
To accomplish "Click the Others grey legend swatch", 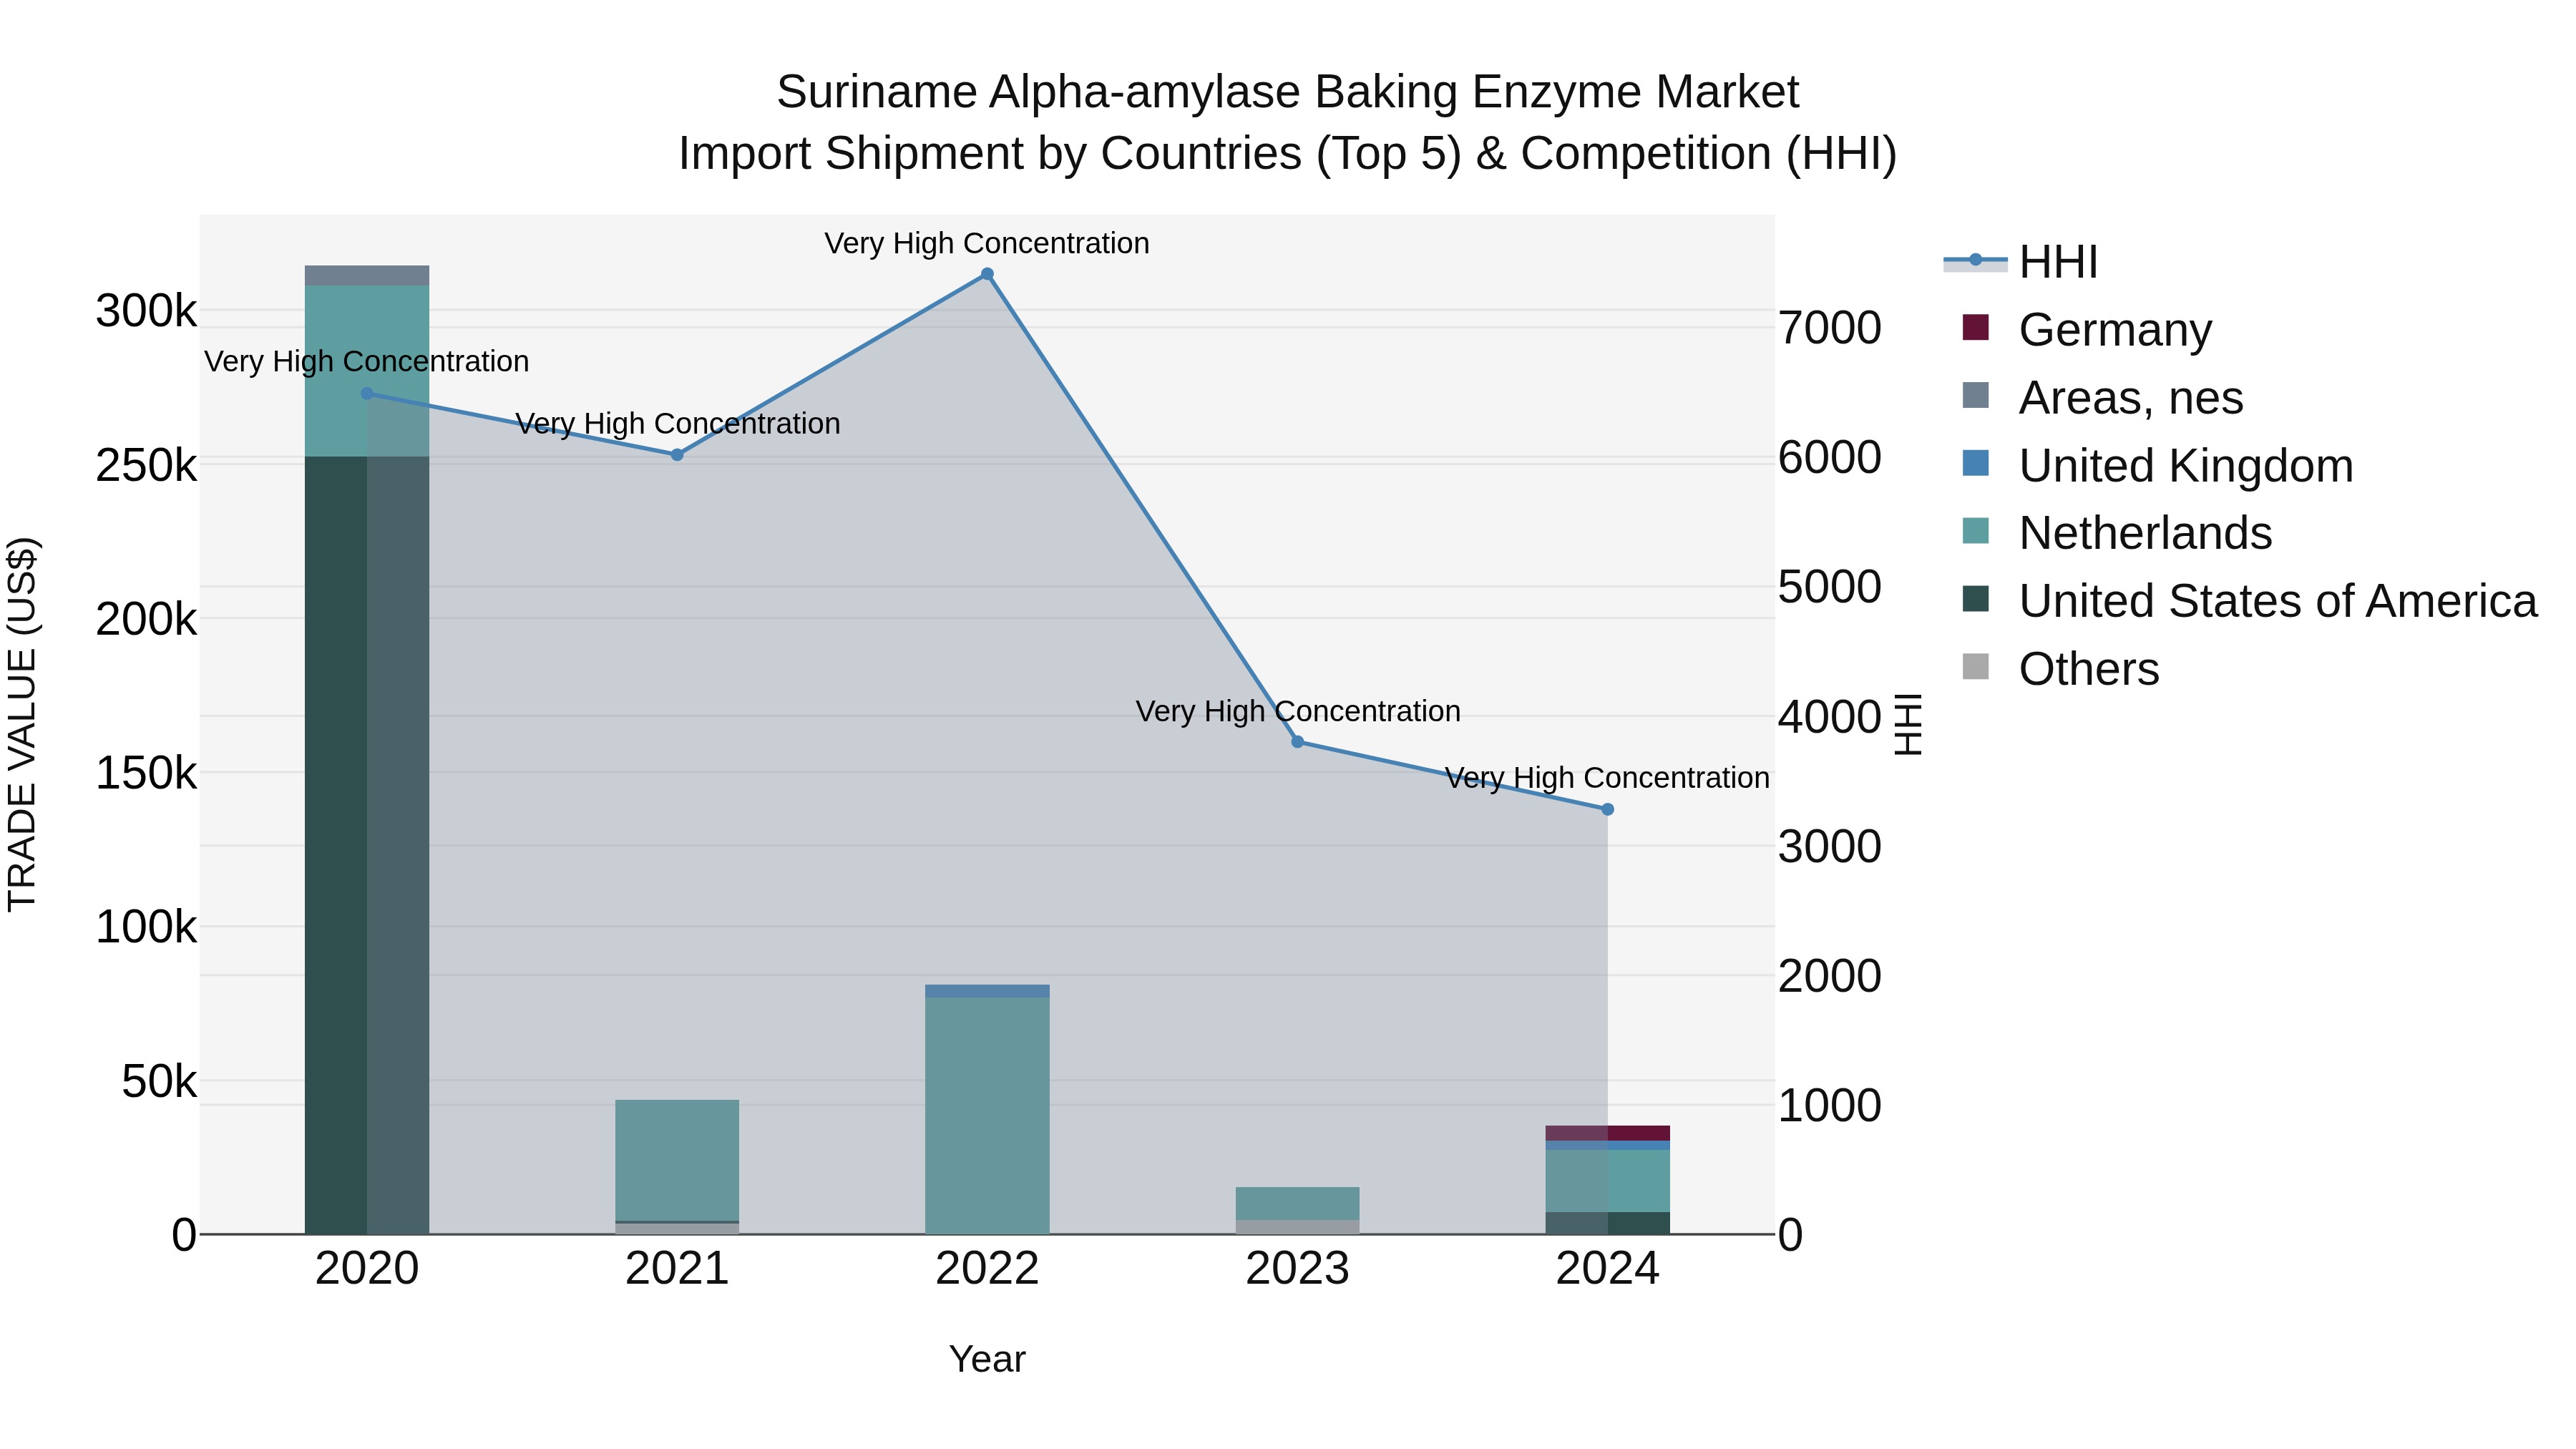I will coord(1975,666).
